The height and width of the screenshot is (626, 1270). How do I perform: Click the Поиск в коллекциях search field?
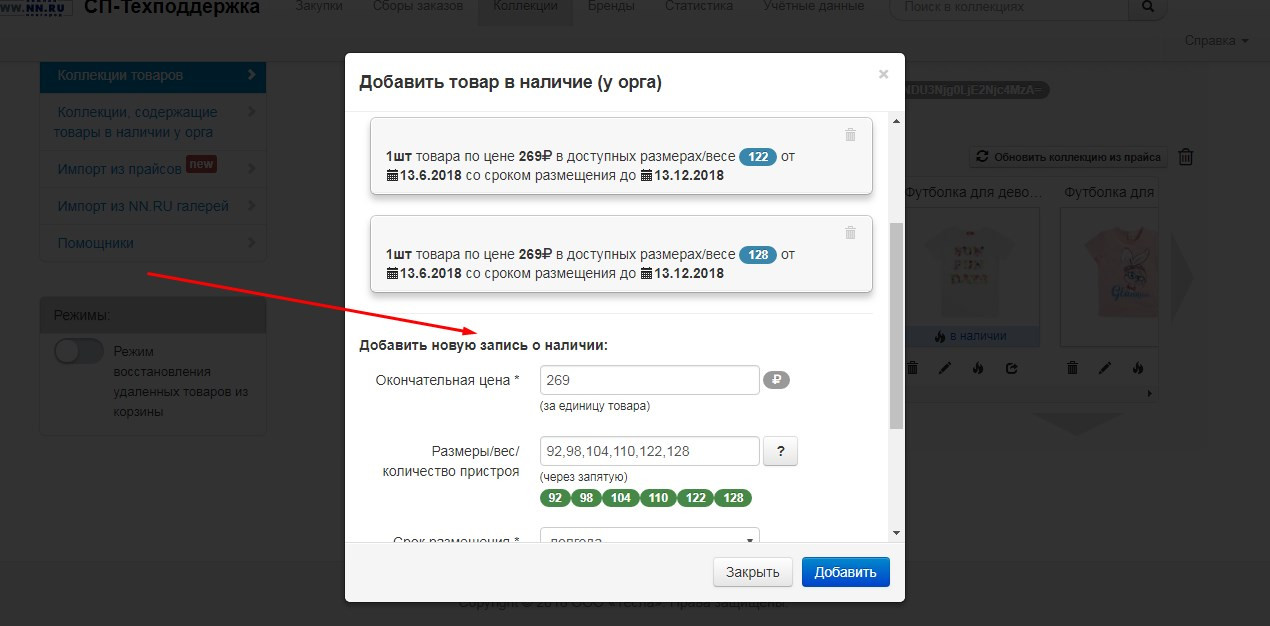point(1009,7)
